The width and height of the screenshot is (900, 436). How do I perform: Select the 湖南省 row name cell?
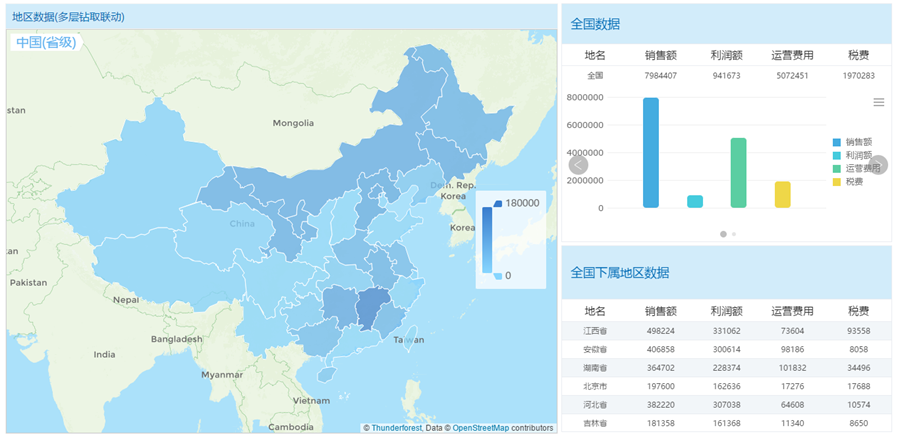coord(595,368)
